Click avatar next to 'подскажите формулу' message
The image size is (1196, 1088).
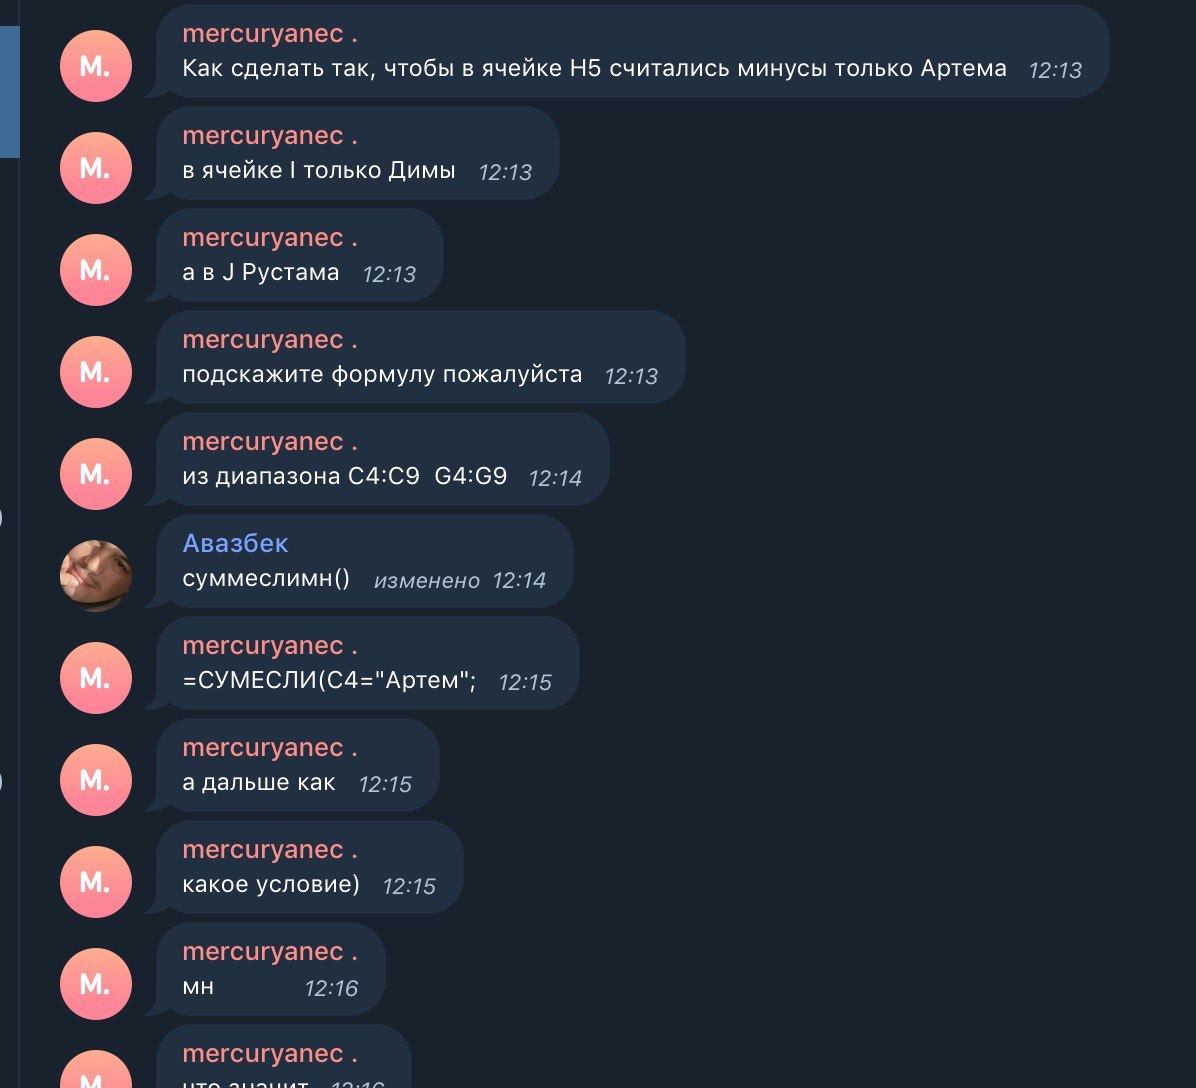coord(95,372)
